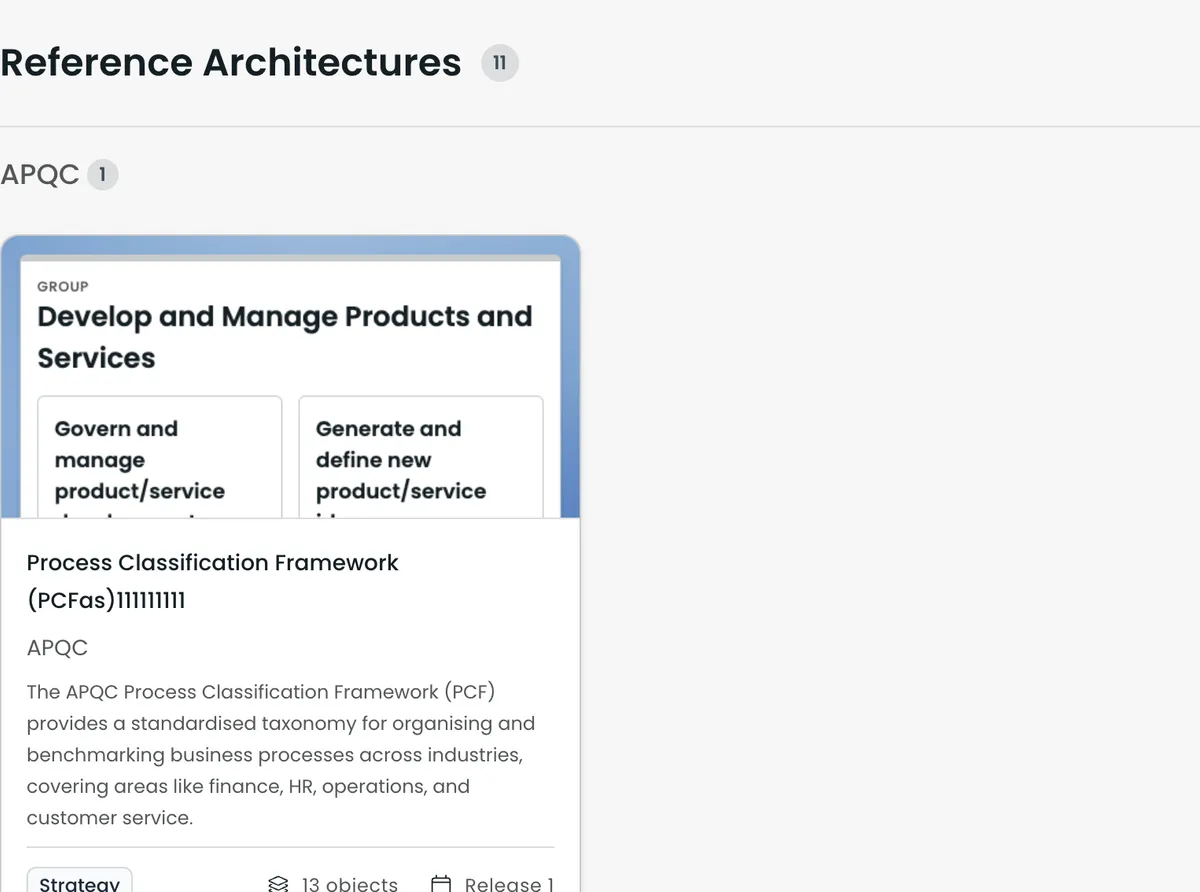
Task: Click 'Develop and Manage Products and Services' title
Action: tap(285, 337)
